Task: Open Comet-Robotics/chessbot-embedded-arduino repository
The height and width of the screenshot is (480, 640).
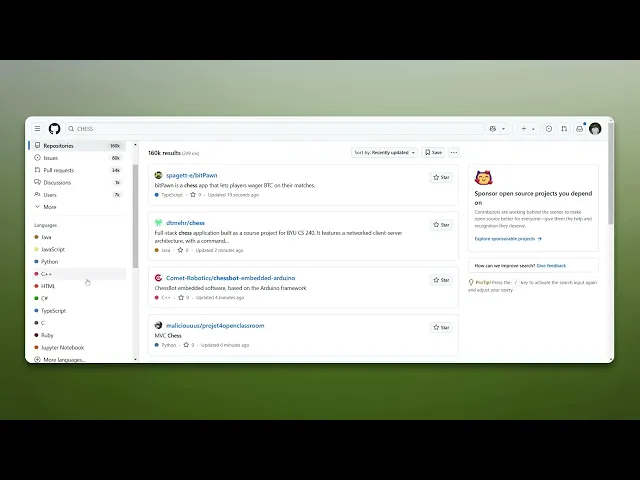Action: [230, 278]
